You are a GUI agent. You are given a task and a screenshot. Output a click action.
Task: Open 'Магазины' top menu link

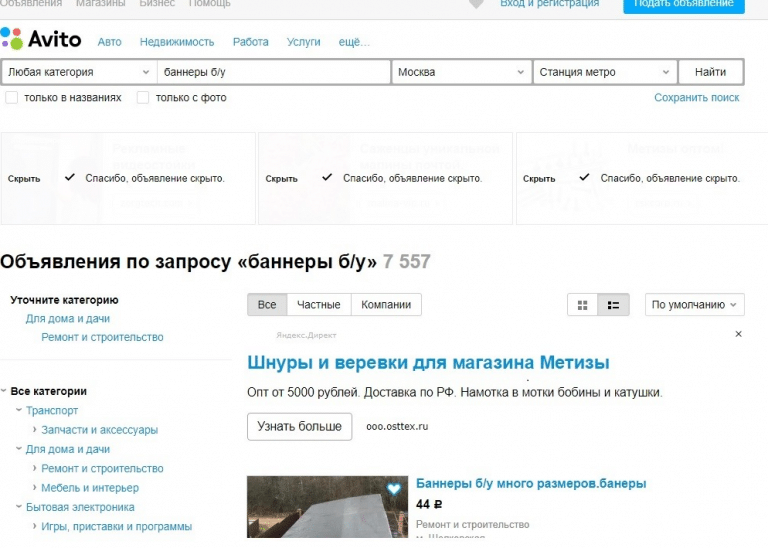tap(100, 3)
